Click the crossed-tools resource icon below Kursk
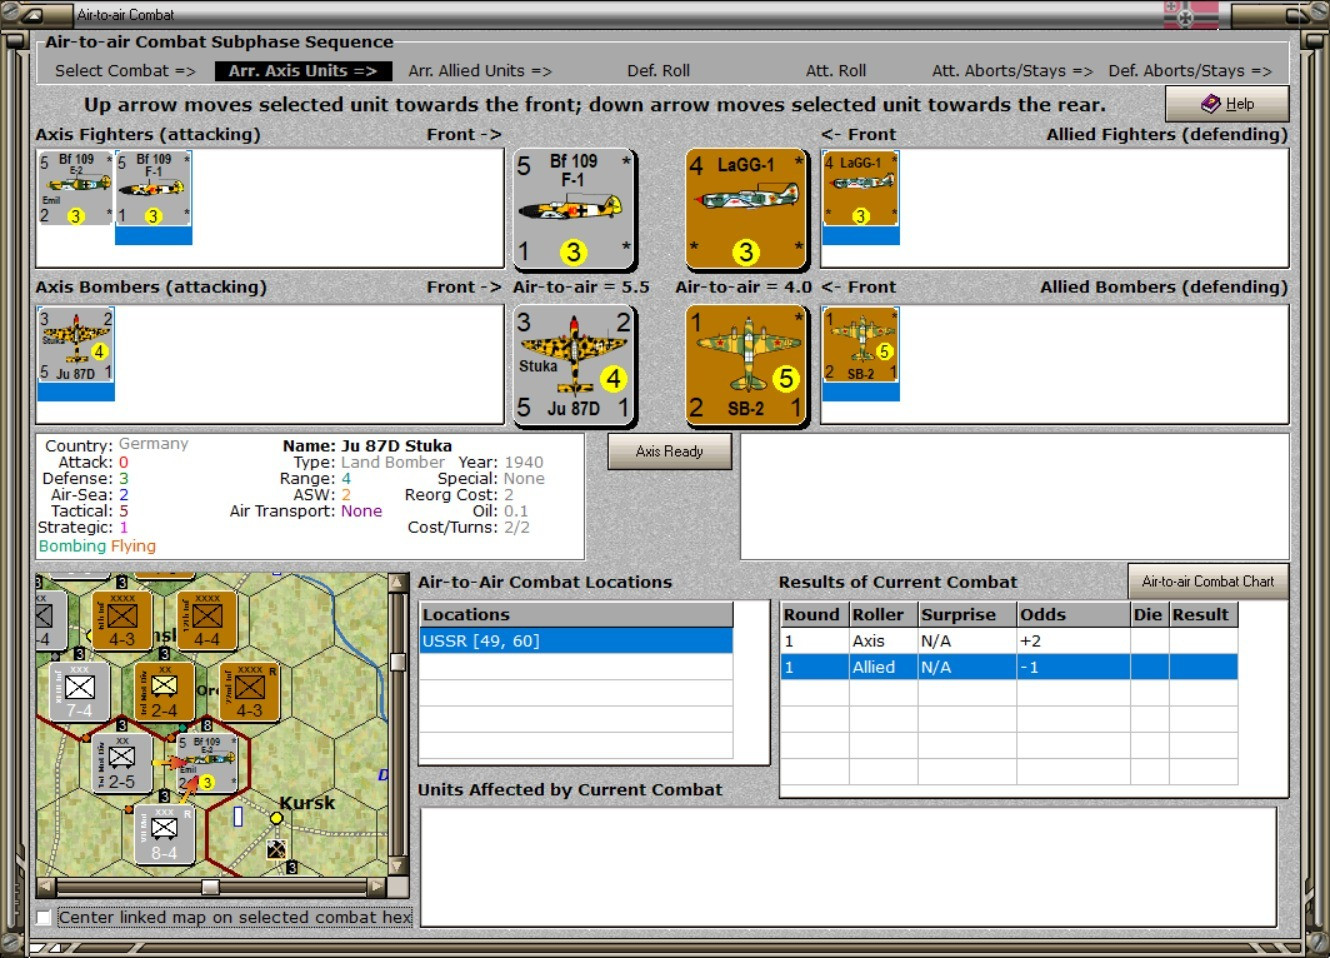Screen dimensions: 1330x958 coord(277,850)
